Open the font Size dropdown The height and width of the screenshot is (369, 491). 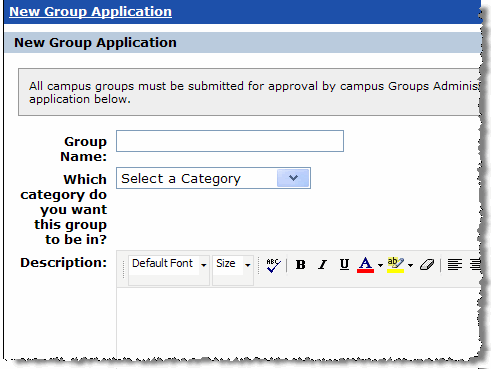233,270
